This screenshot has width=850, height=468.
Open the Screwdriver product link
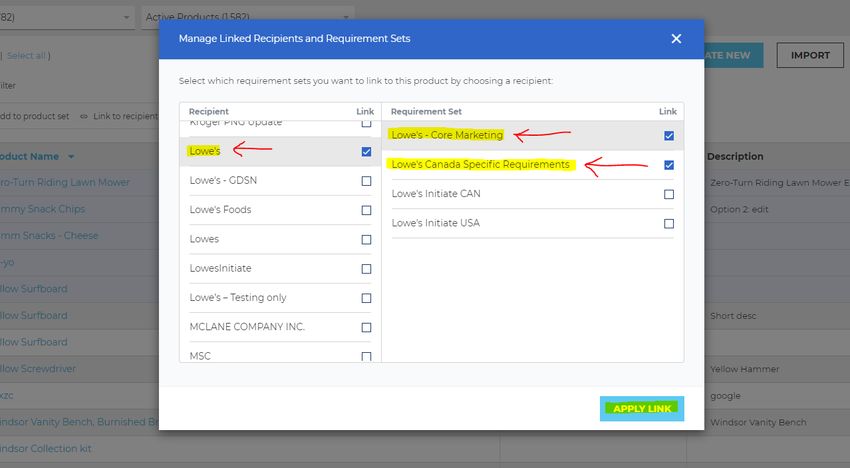(38, 369)
